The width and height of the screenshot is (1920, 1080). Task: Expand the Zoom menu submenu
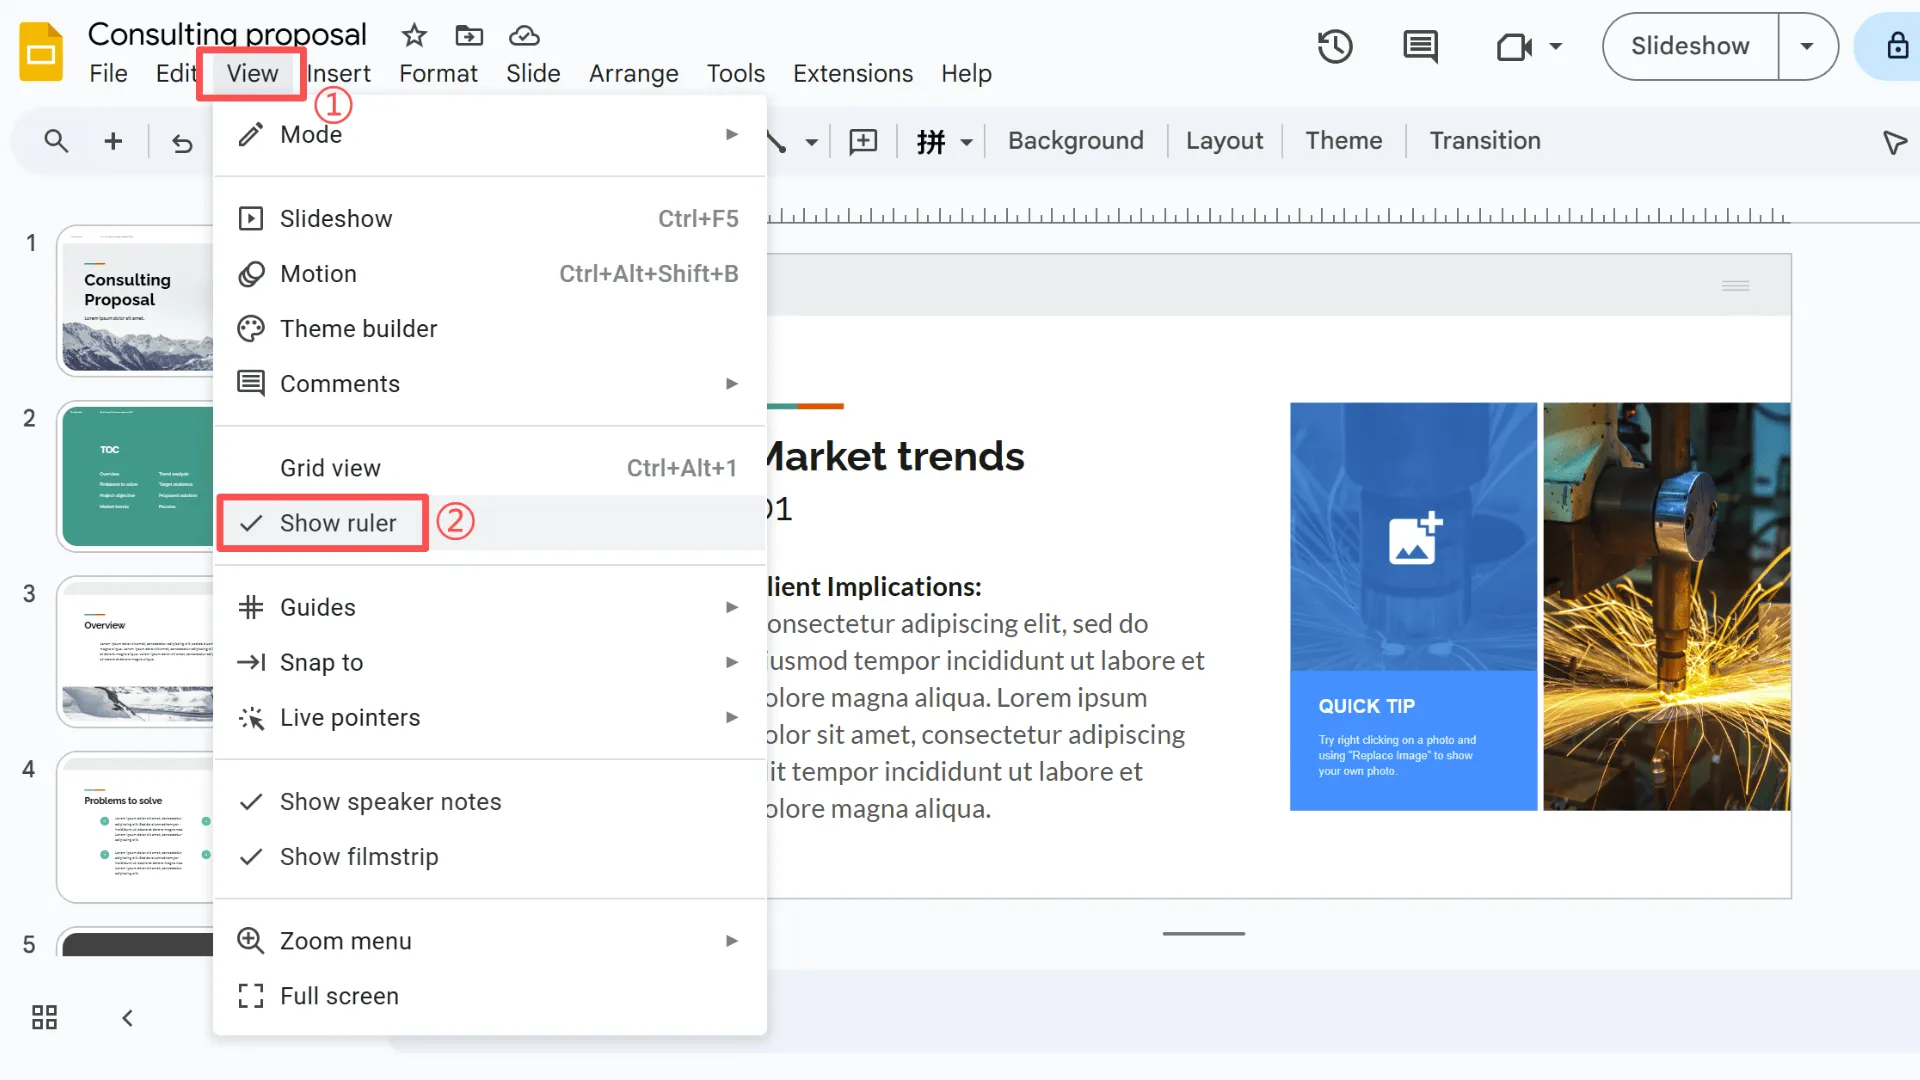point(490,940)
